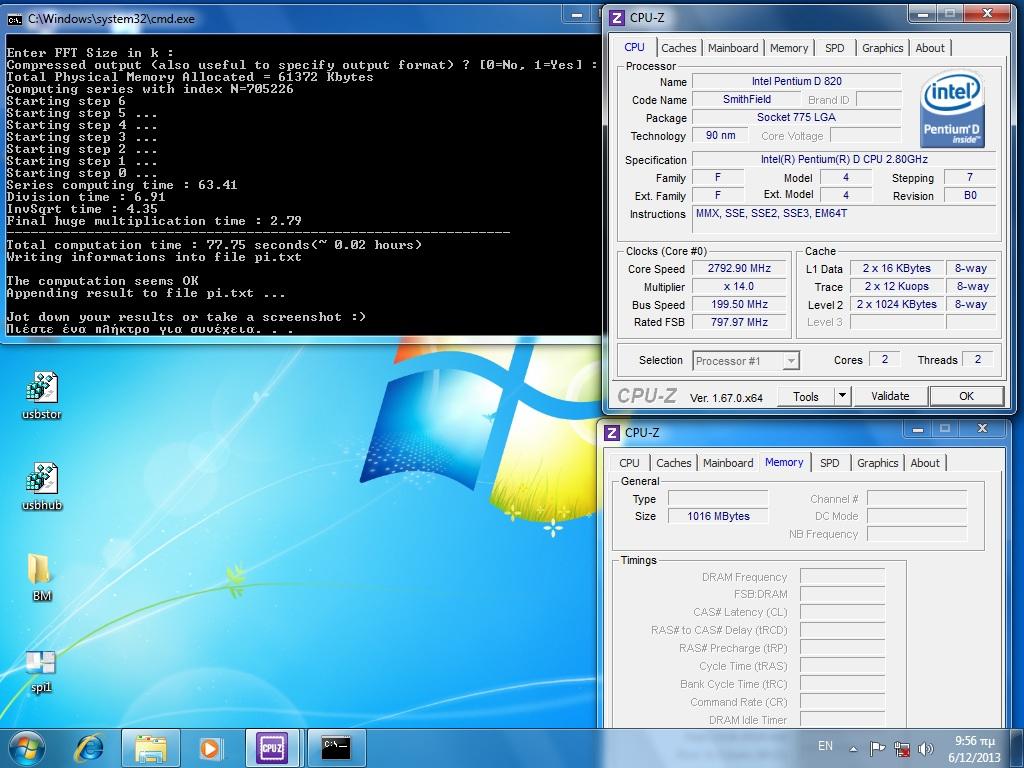This screenshot has width=1024, height=768.
Task: Open CPU tab in top CPU-Z window
Action: (634, 48)
